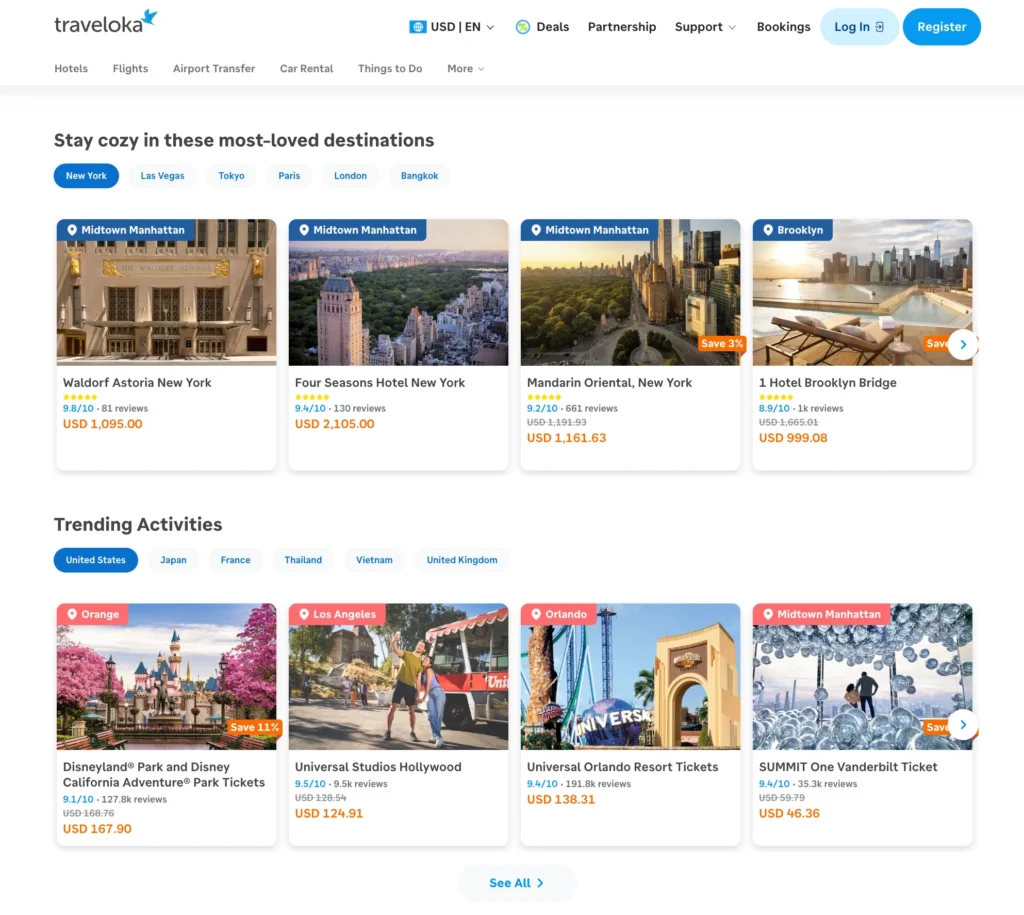
Task: Click the Traveloka bird logo
Action: pyautogui.click(x=150, y=18)
